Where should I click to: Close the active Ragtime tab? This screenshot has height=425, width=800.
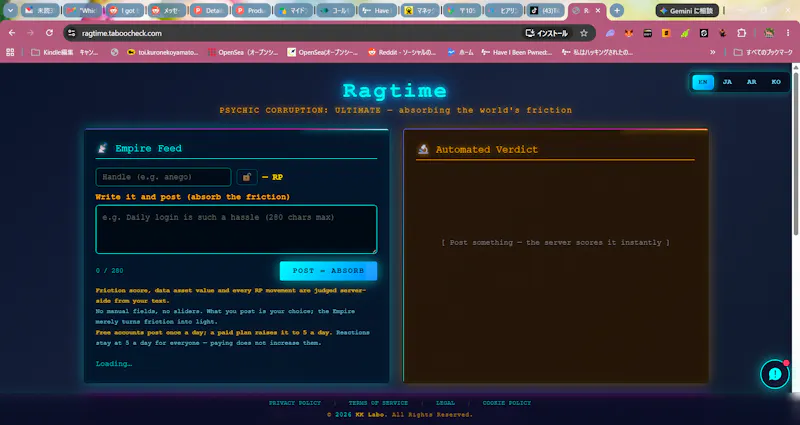598,10
